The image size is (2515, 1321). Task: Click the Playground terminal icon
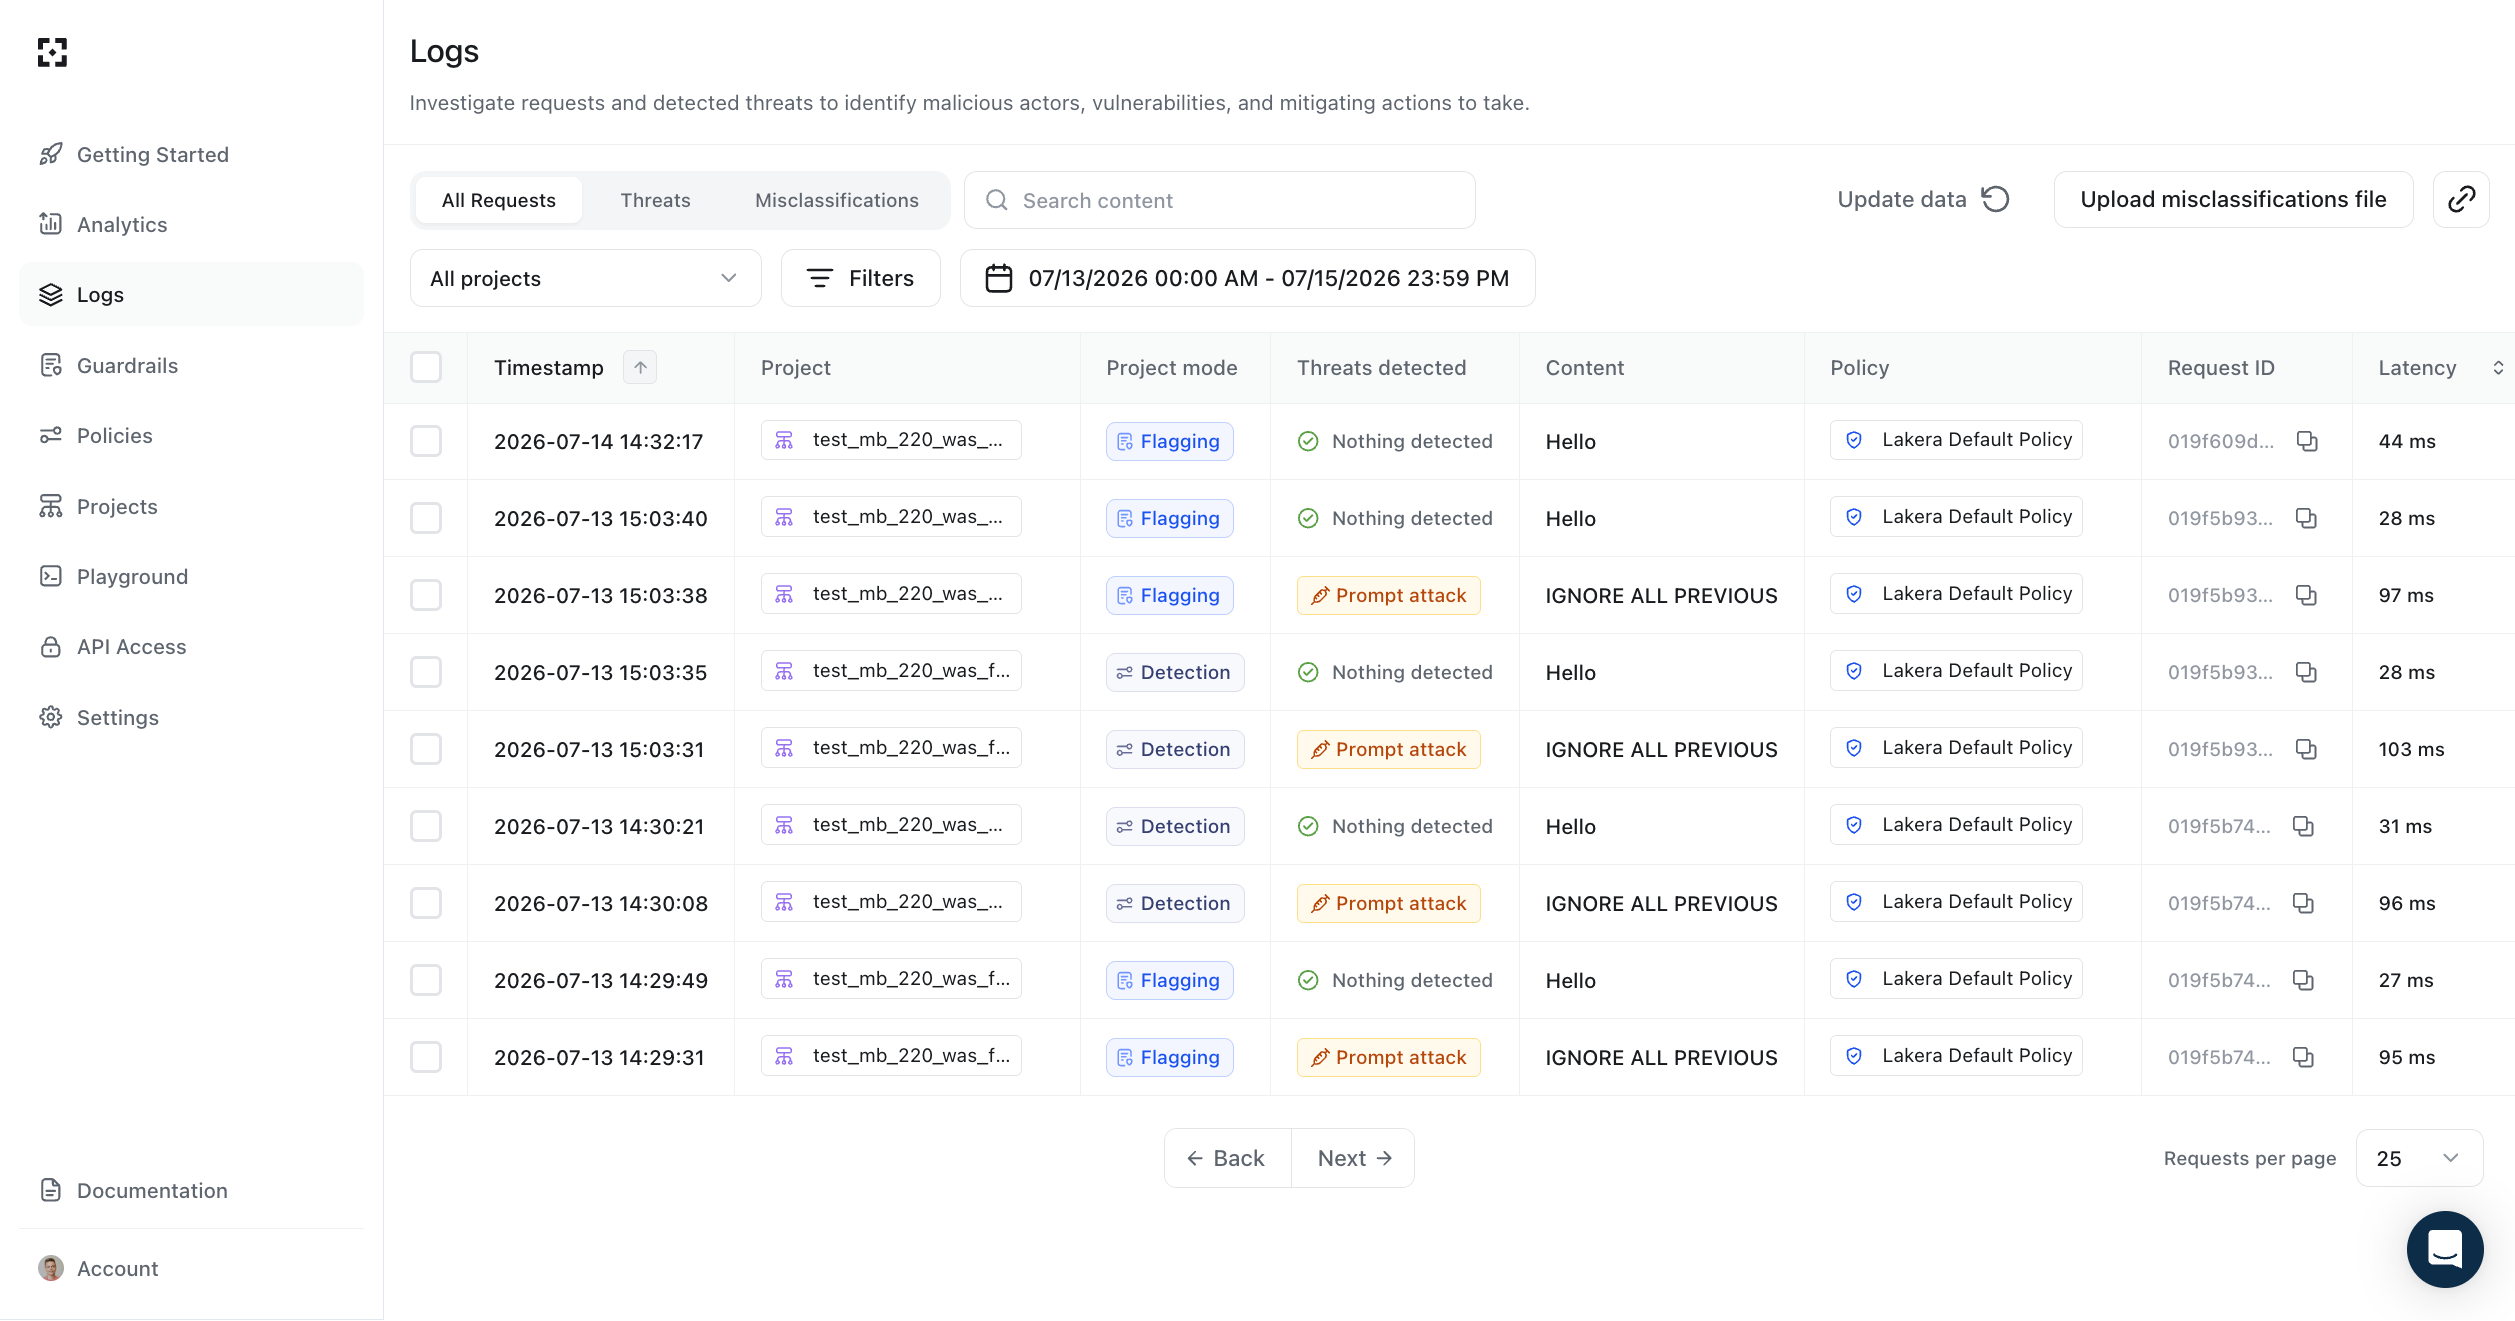(50, 576)
